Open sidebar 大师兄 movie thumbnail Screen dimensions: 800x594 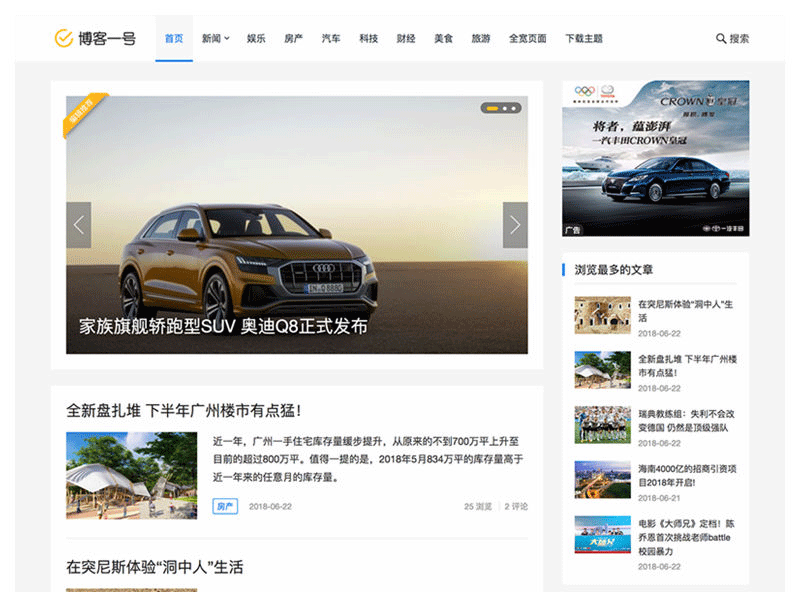pos(603,534)
